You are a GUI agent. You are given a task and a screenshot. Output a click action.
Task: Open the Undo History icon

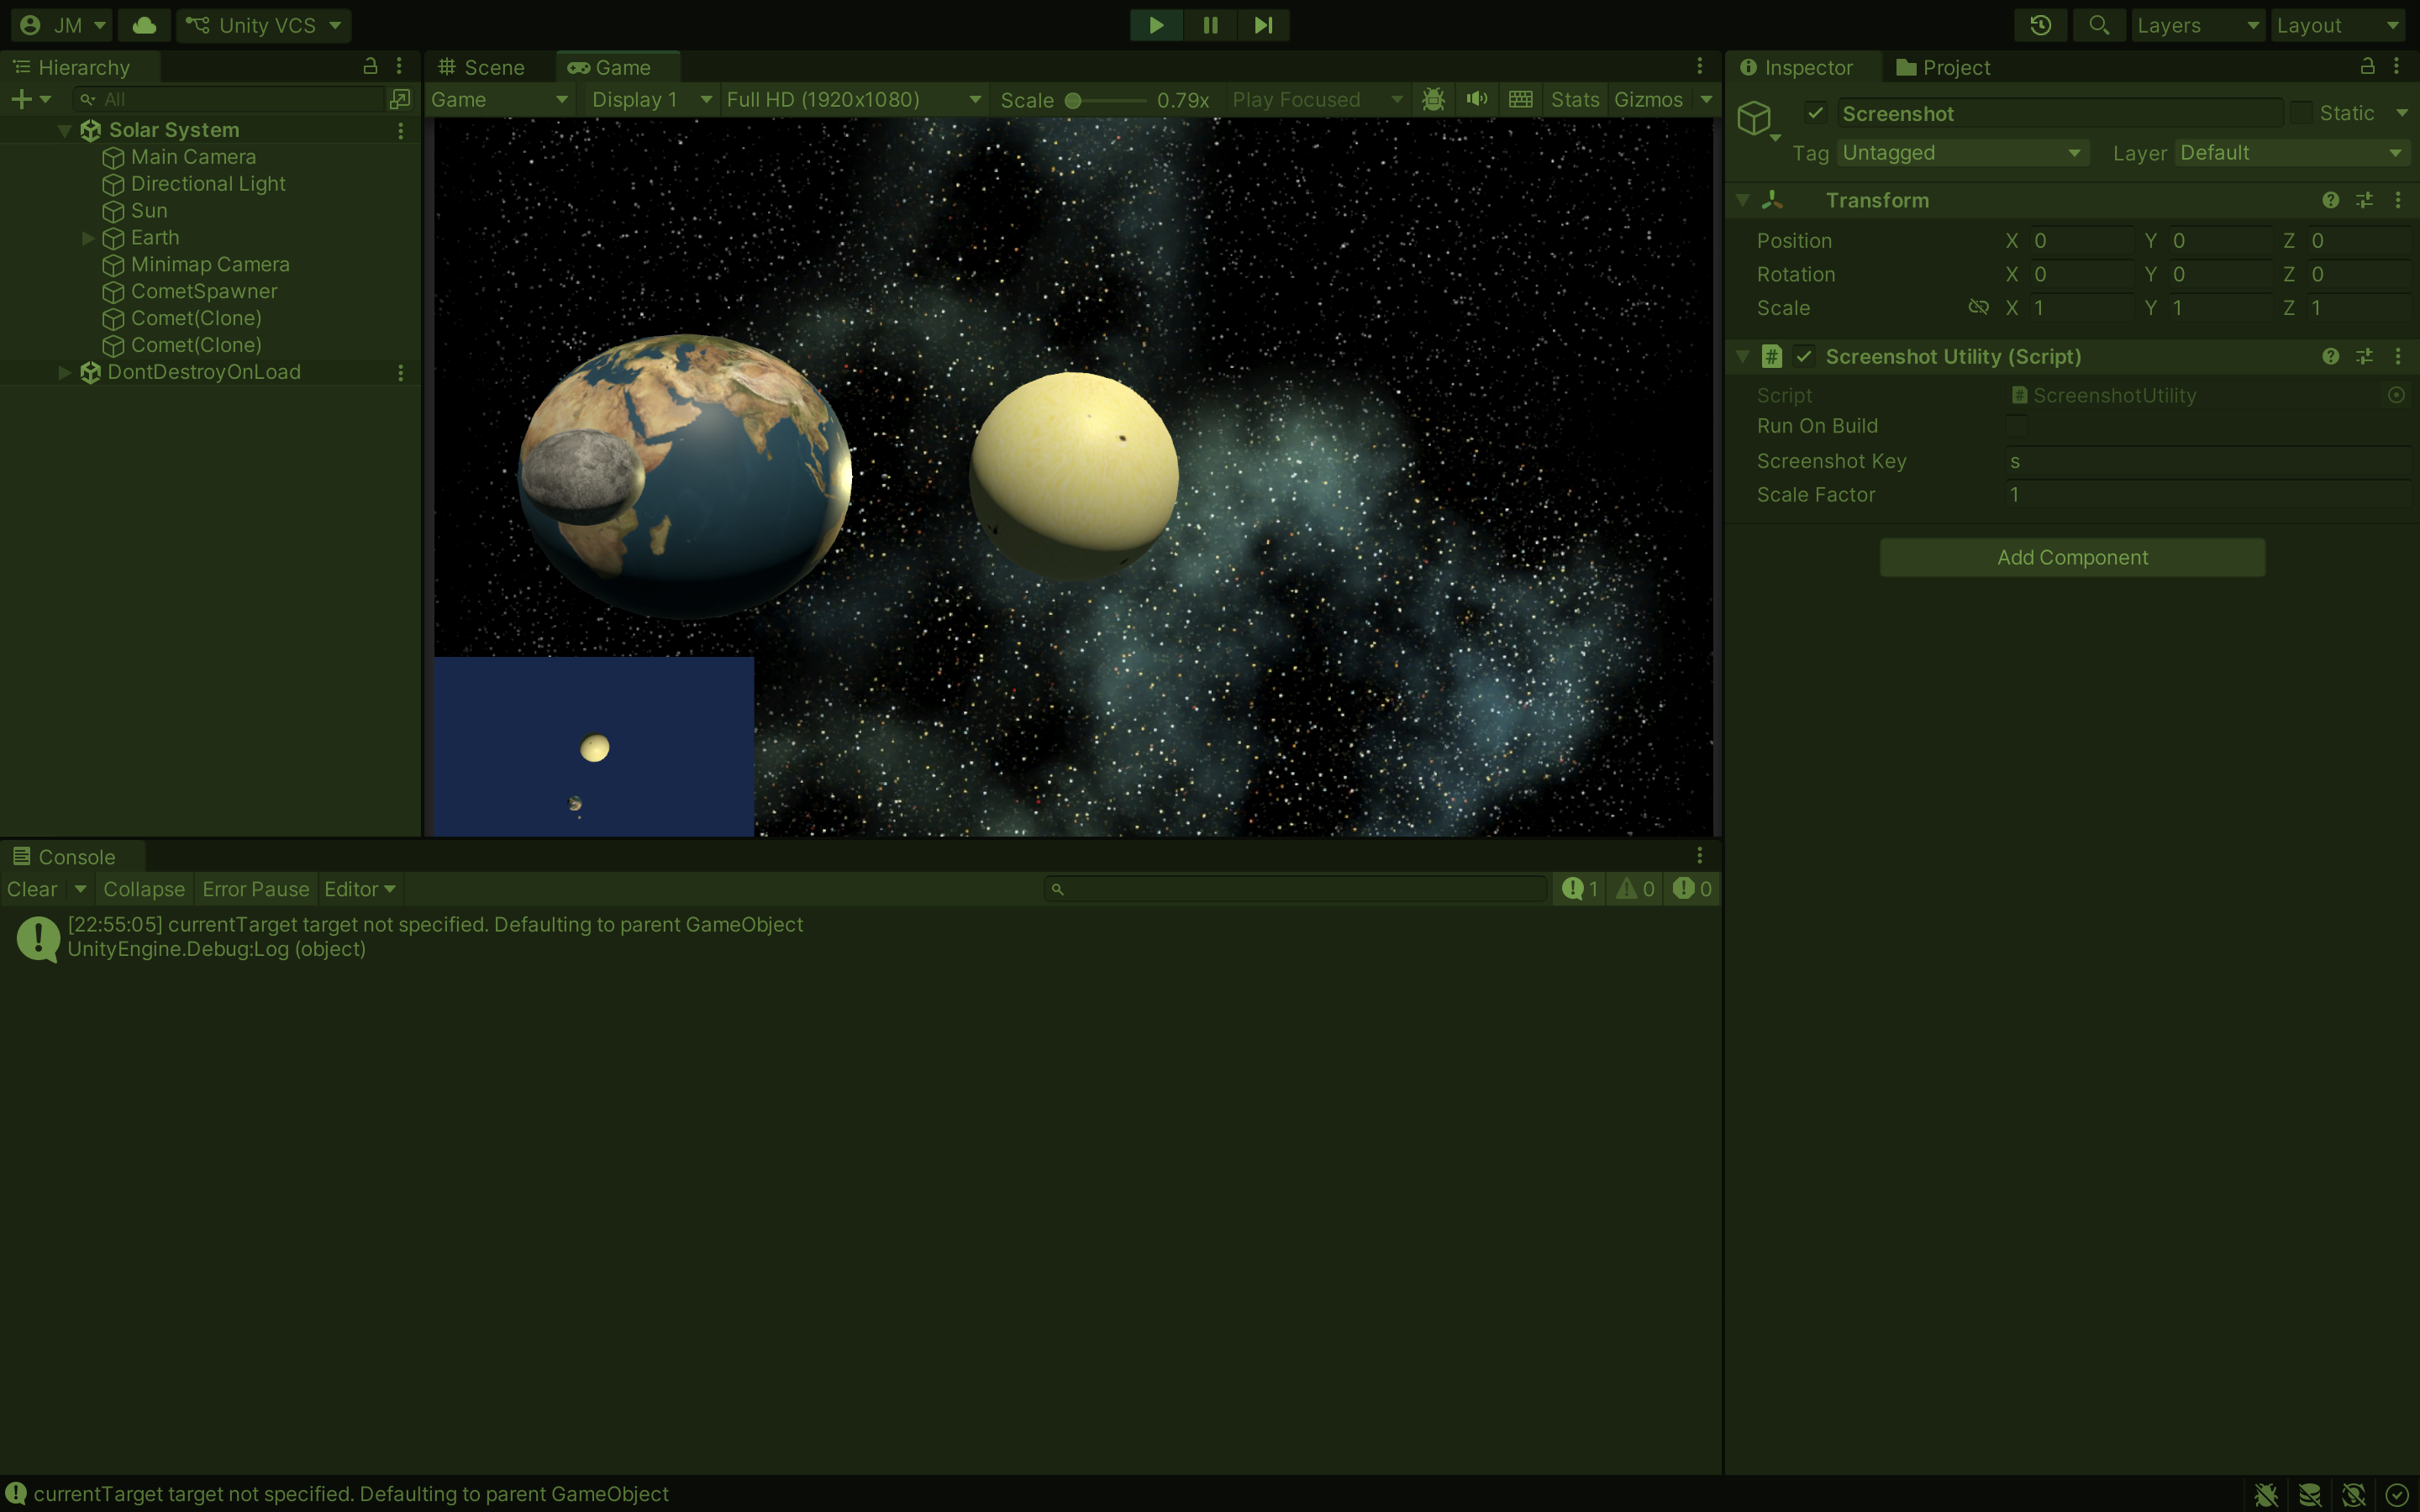(2041, 25)
